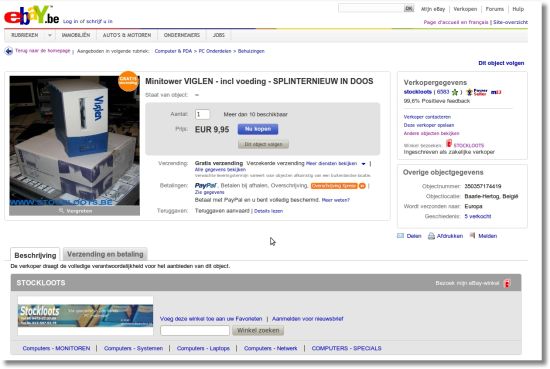Click the magnifier 'Vergroten' icon under photo
The height and width of the screenshot is (369, 550).
62,211
